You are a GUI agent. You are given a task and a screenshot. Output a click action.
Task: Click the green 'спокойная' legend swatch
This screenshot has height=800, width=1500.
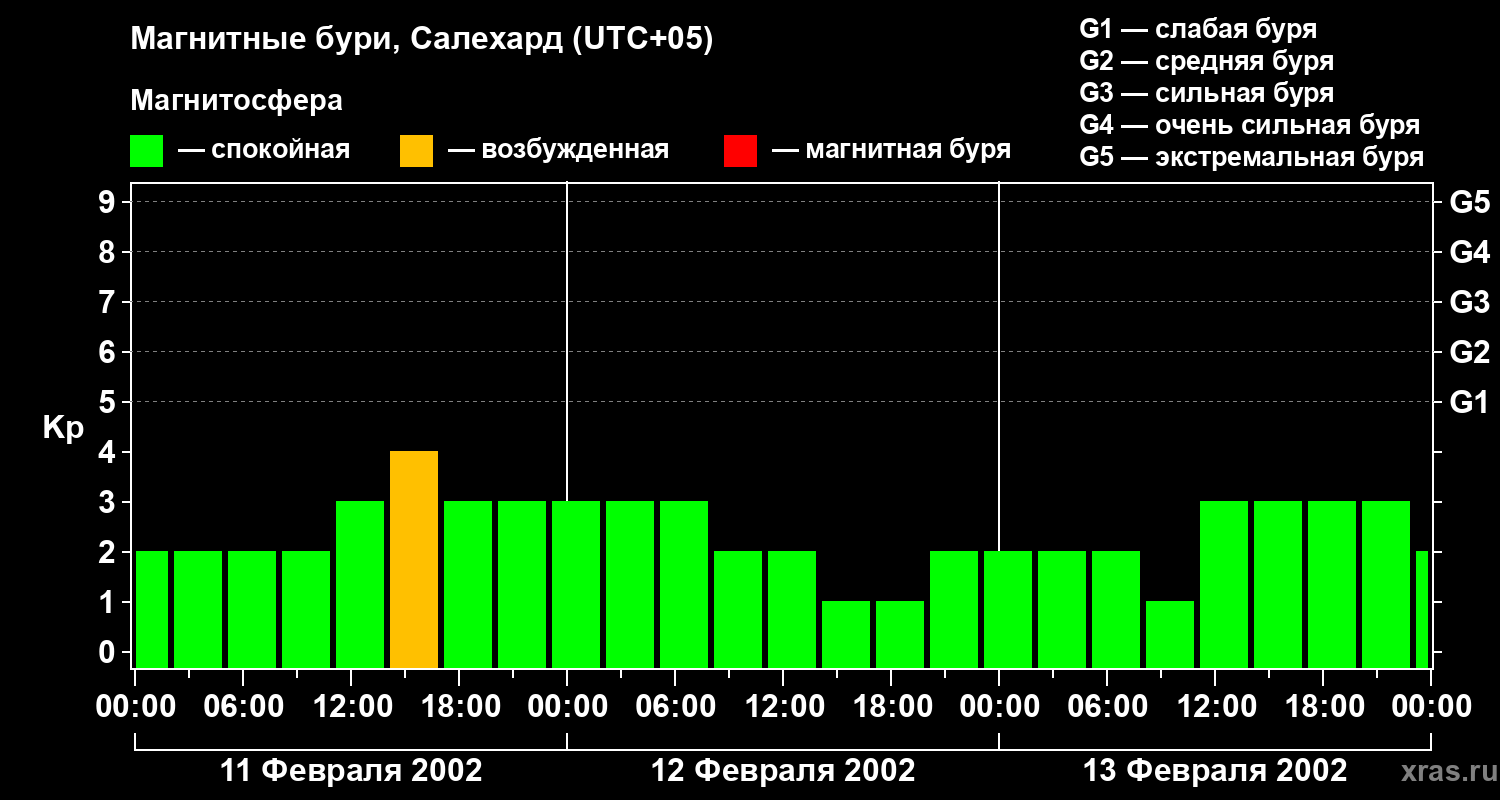pyautogui.click(x=147, y=150)
